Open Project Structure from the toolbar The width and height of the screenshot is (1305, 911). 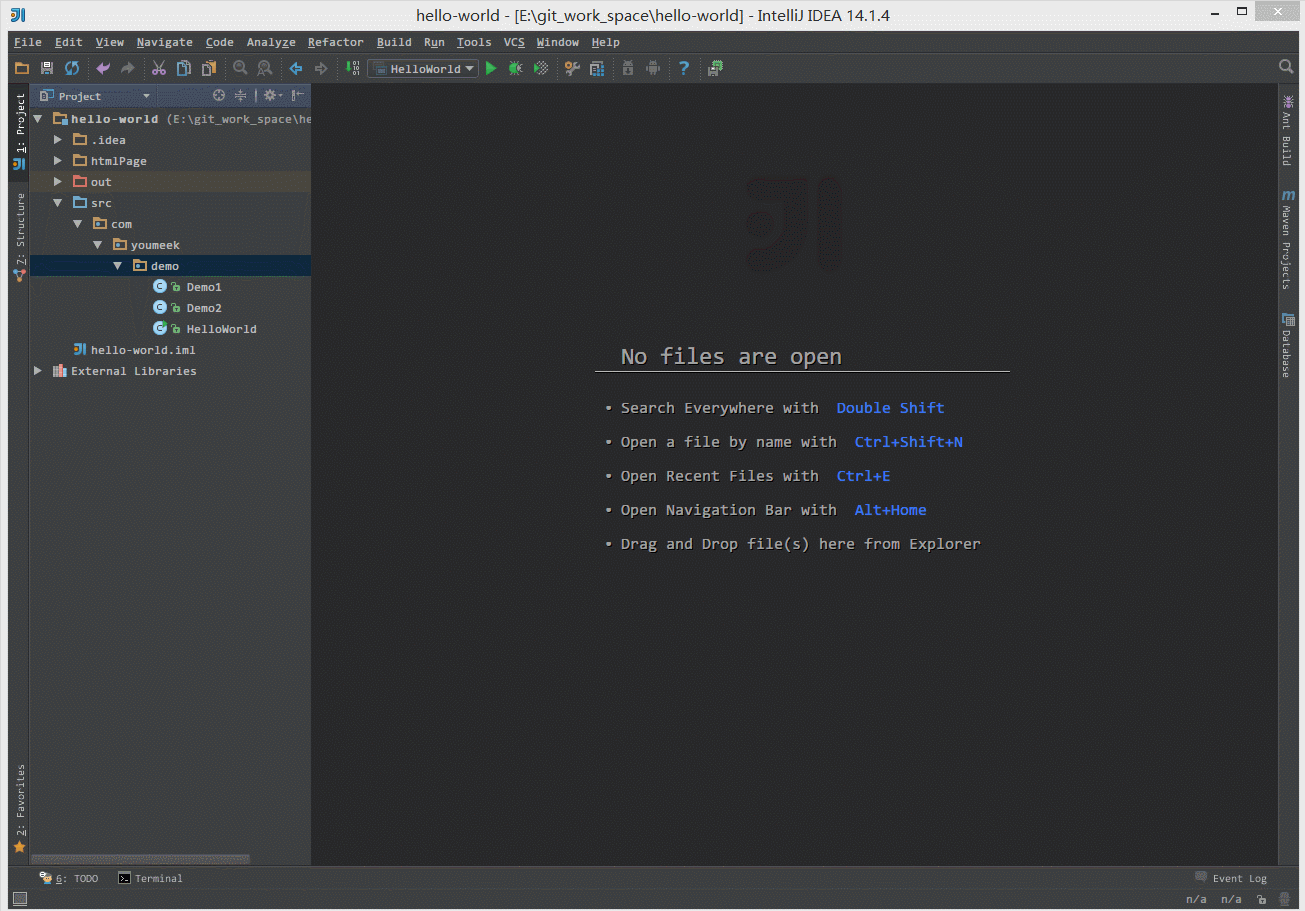point(597,68)
